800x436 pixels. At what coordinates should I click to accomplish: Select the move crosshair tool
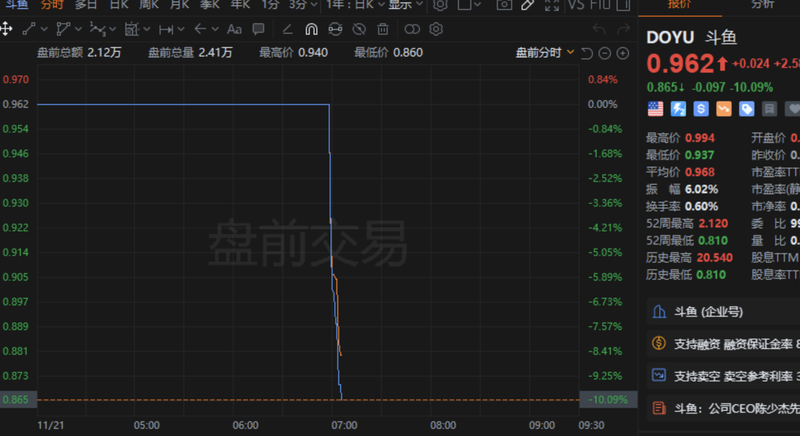(x=6, y=29)
